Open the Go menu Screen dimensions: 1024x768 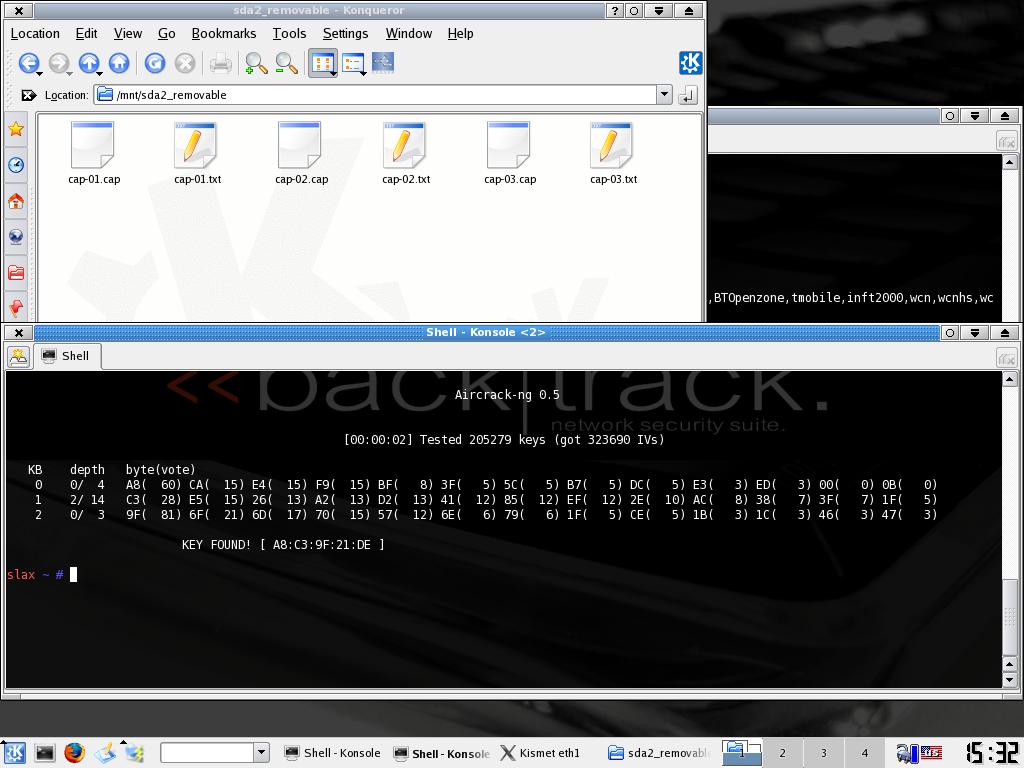(167, 33)
